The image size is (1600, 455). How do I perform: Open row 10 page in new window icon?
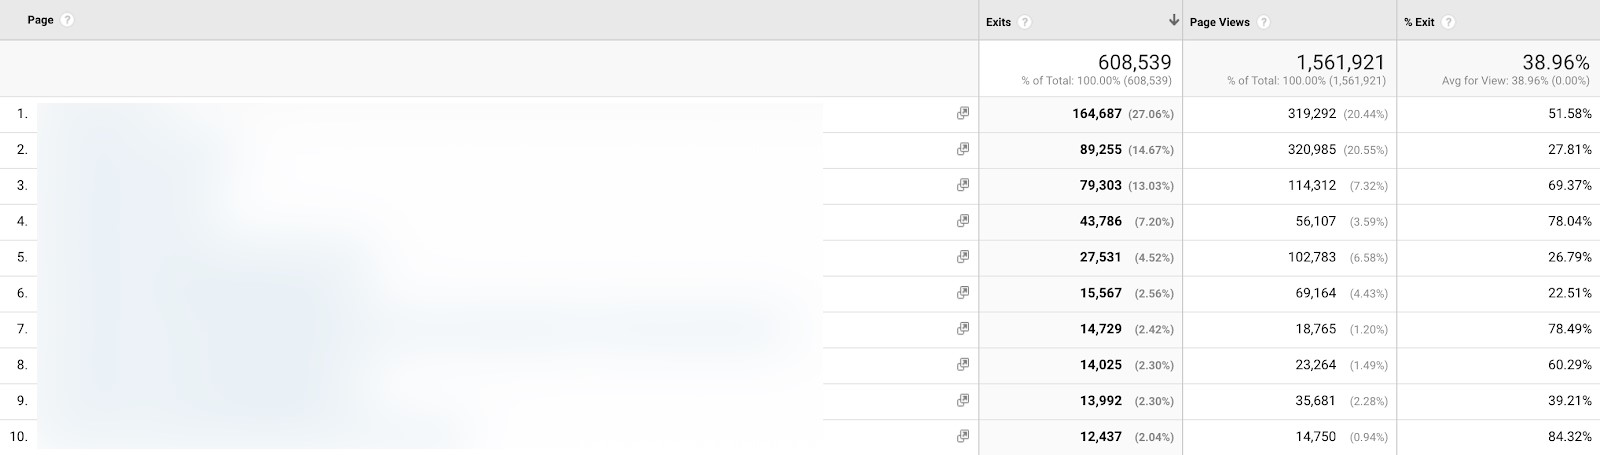963,436
